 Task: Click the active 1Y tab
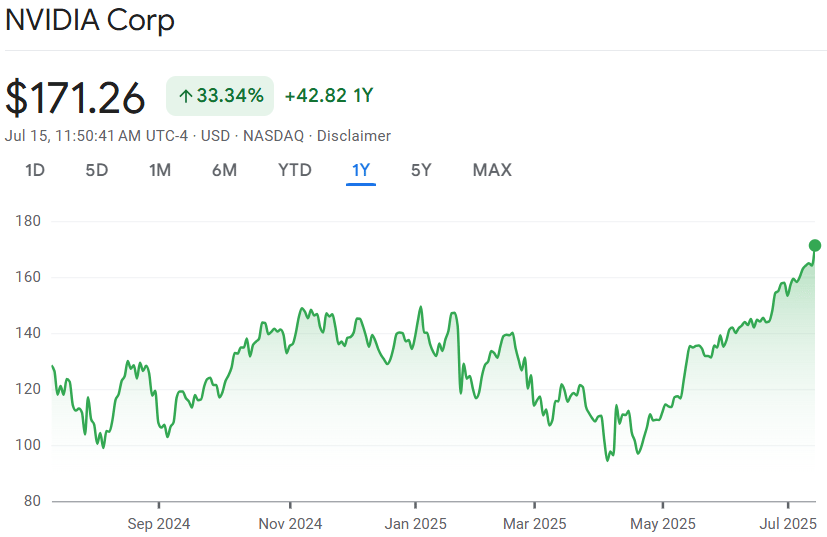(361, 170)
